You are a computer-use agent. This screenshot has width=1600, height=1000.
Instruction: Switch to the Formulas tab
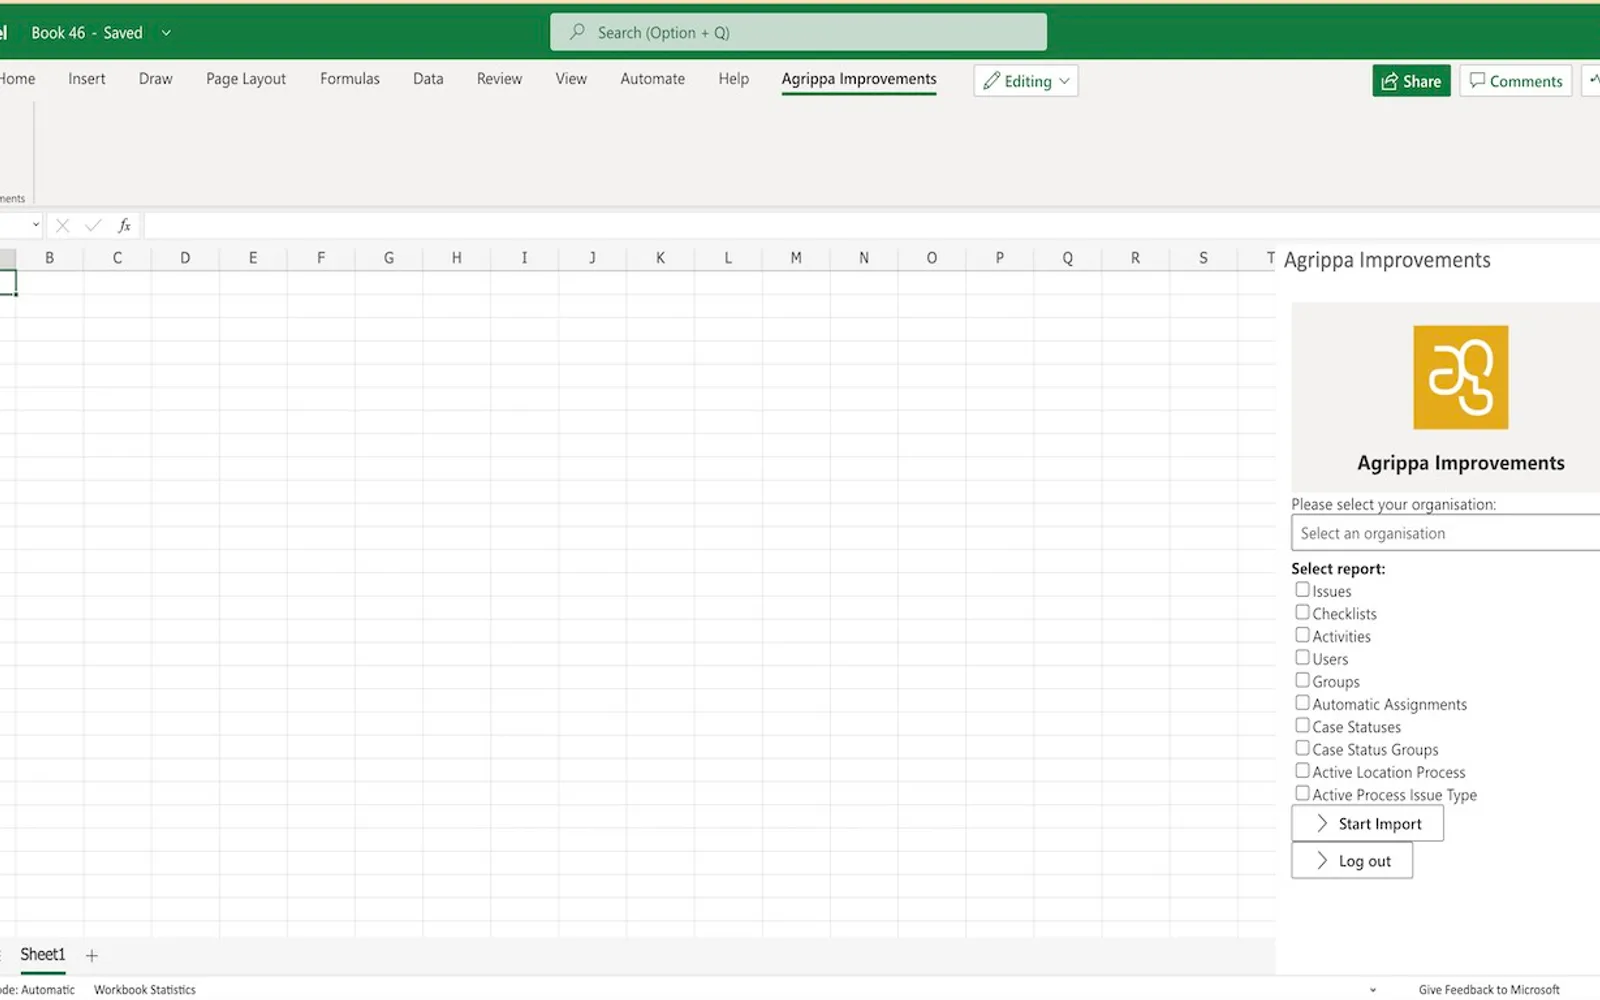[350, 79]
